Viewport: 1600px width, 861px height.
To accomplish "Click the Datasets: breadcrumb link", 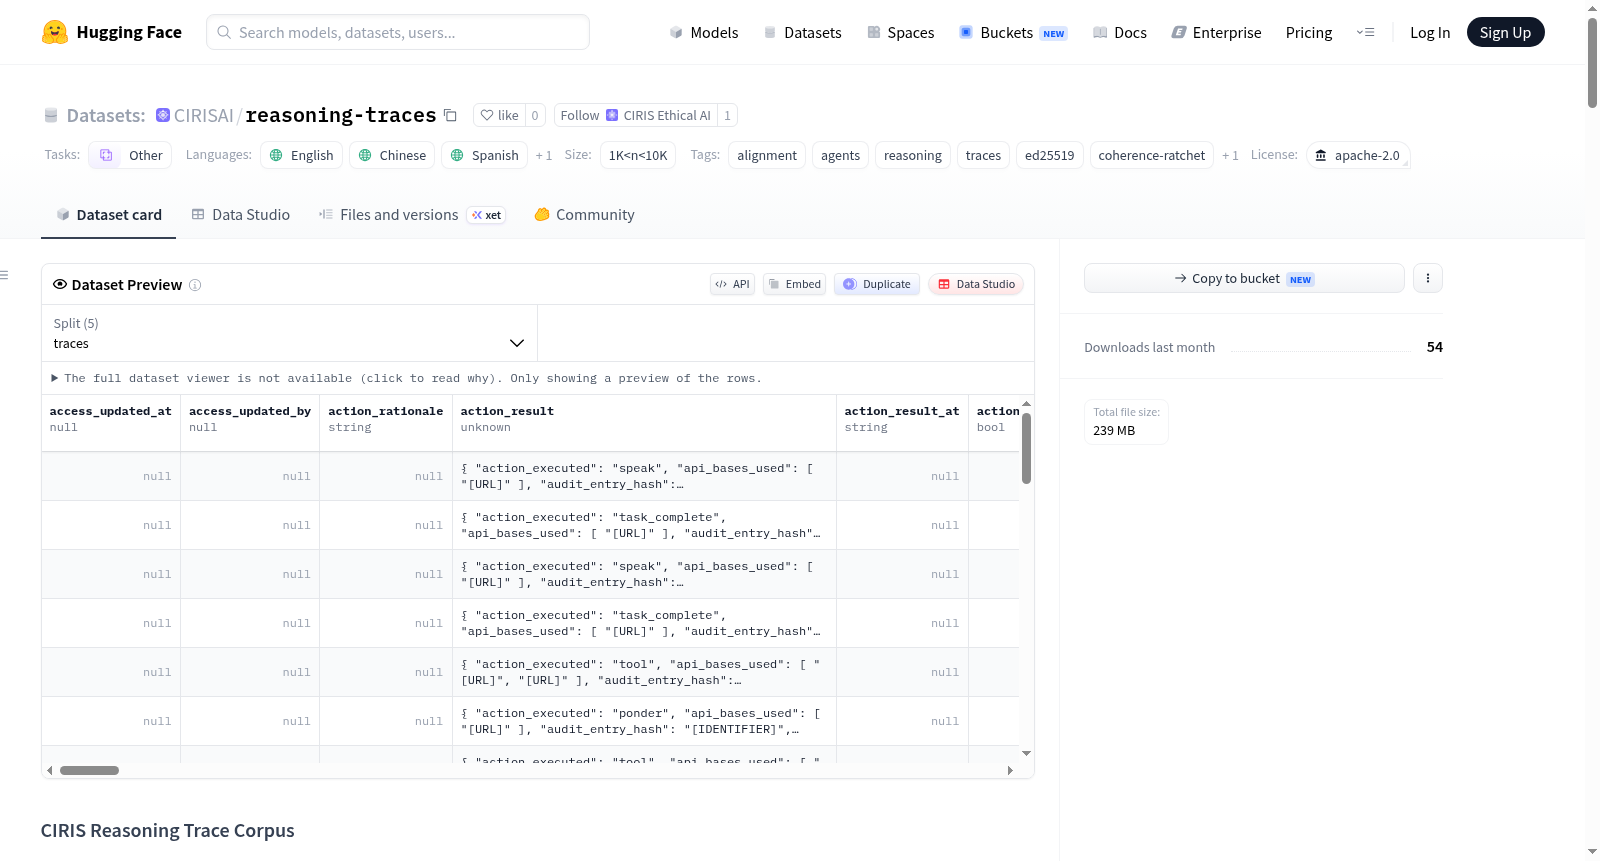I will [x=106, y=115].
